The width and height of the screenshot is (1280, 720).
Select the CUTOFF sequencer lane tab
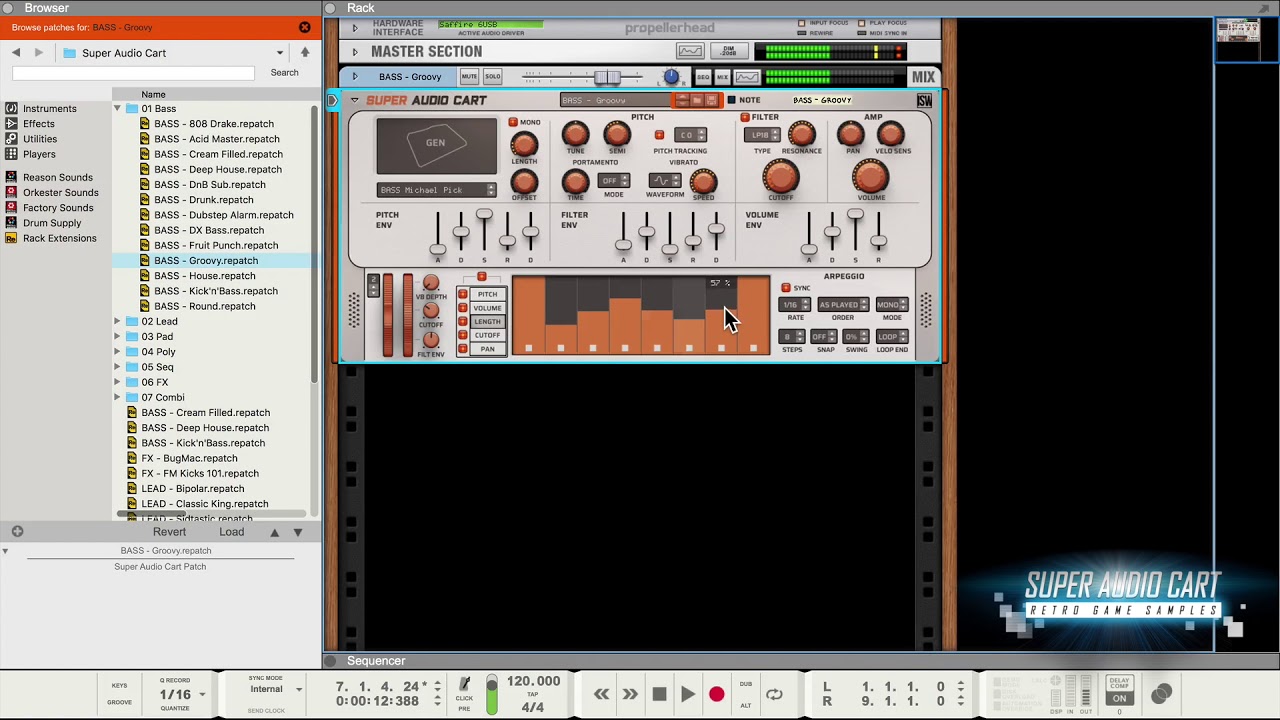point(487,335)
